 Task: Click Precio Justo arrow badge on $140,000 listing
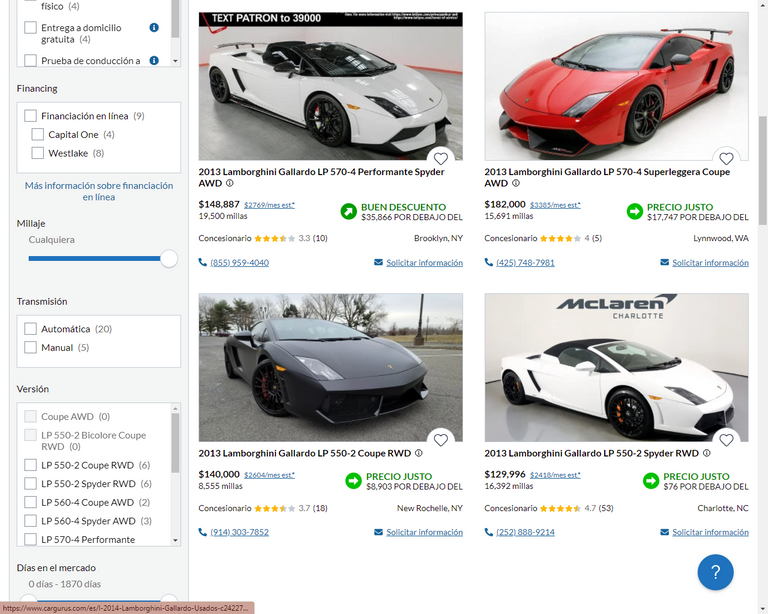(353, 481)
